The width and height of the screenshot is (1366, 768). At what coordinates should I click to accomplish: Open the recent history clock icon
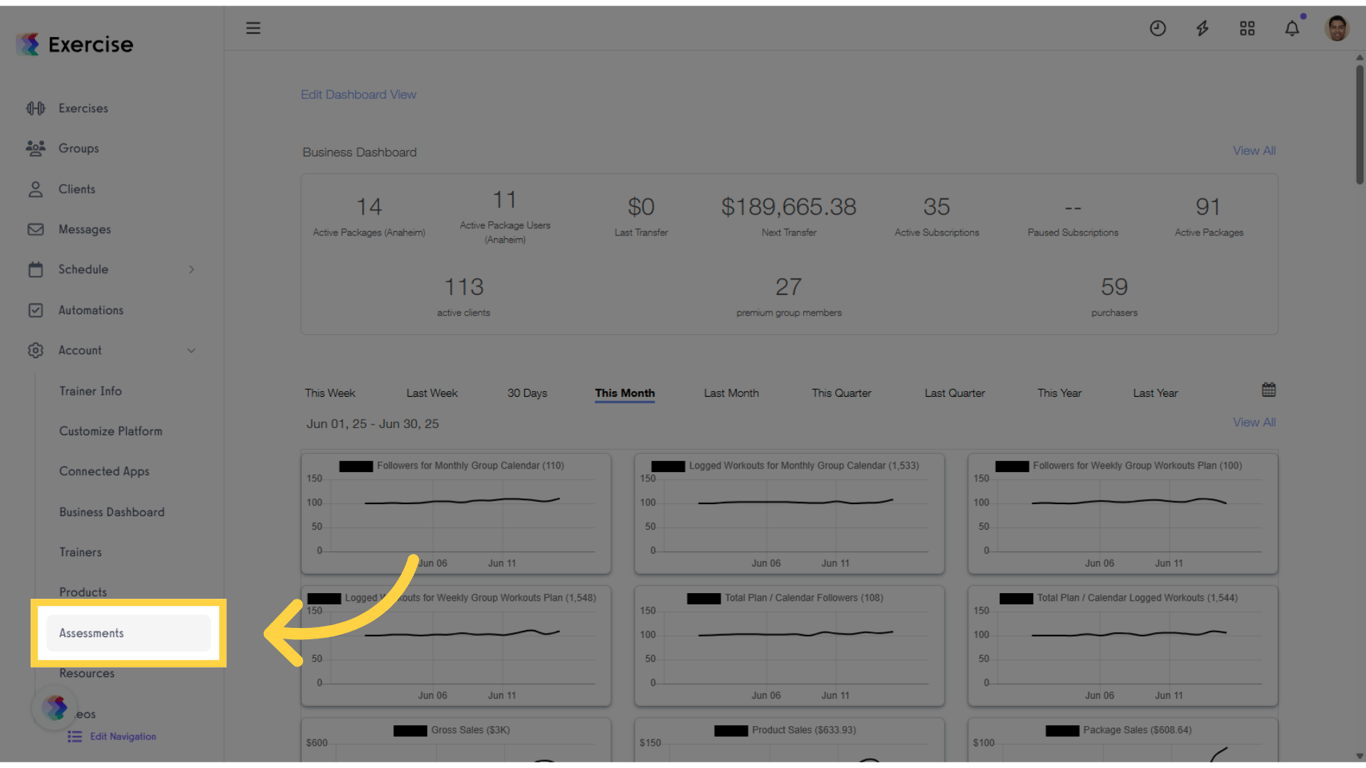[x=1157, y=28]
